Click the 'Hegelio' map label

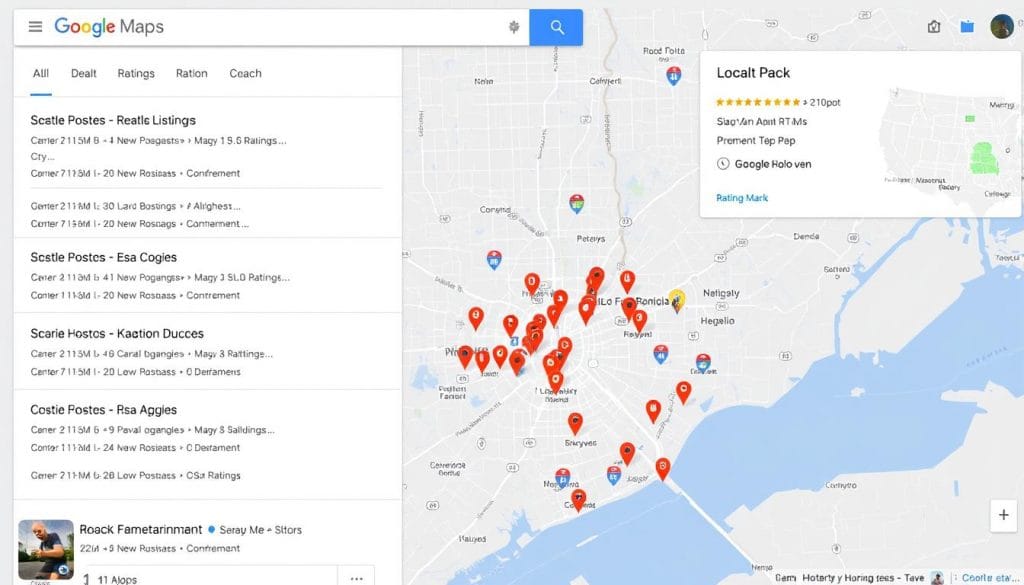717,321
